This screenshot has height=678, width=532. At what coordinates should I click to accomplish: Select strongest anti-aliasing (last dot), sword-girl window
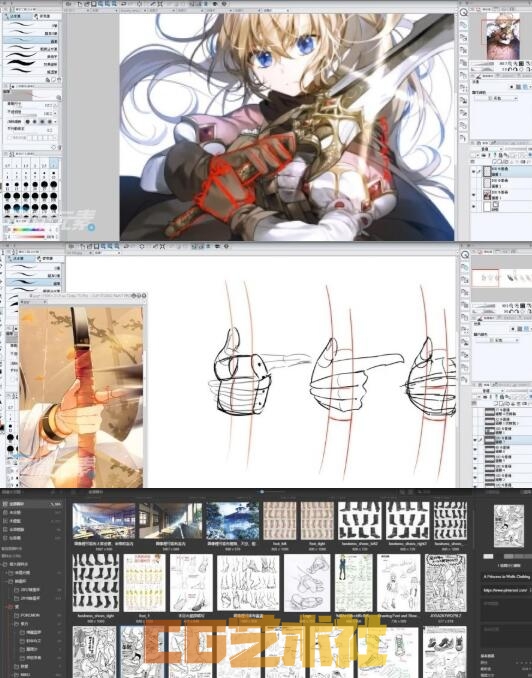50,122
